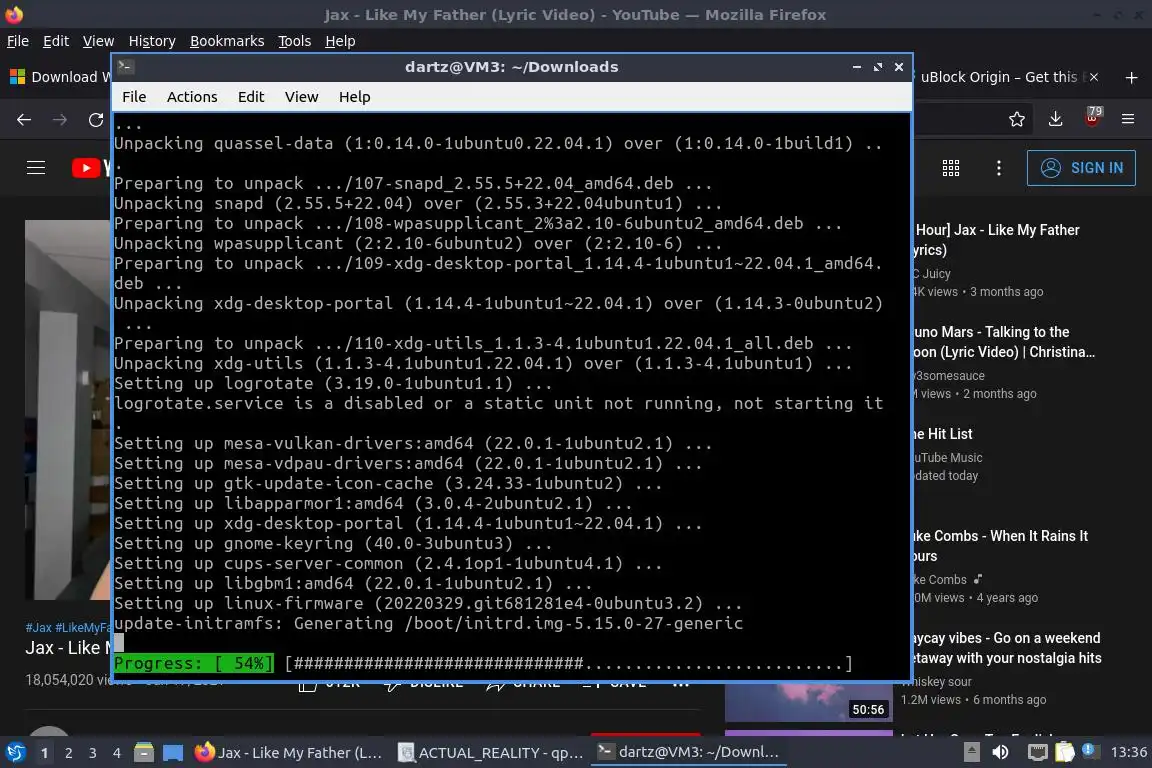Open The Hit List playlist link
This screenshot has height=768, width=1152.
[x=943, y=434]
